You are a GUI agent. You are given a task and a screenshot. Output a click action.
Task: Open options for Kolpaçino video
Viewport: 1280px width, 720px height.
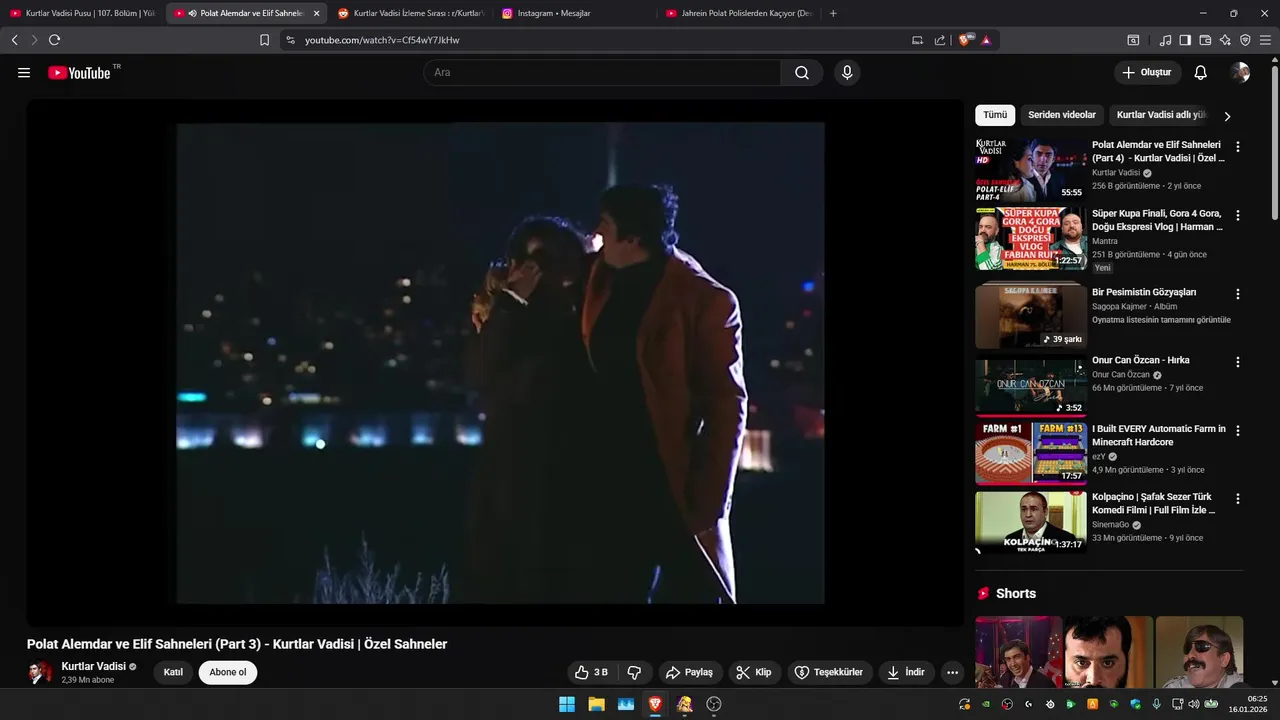pos(1238,498)
